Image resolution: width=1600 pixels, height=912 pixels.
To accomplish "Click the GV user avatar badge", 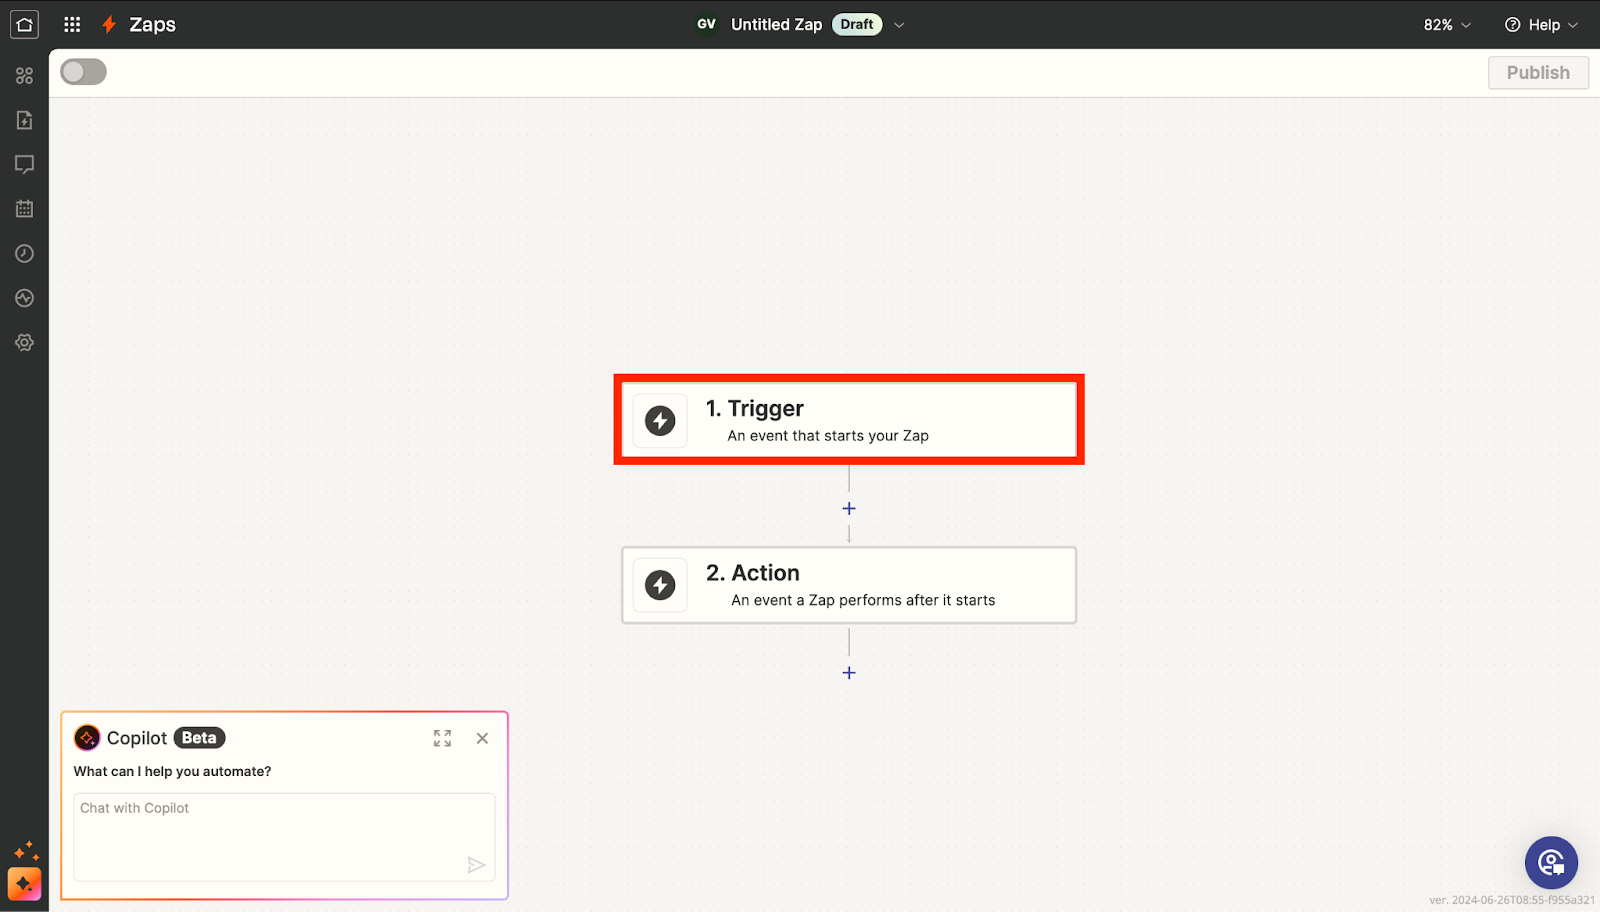I will [707, 24].
